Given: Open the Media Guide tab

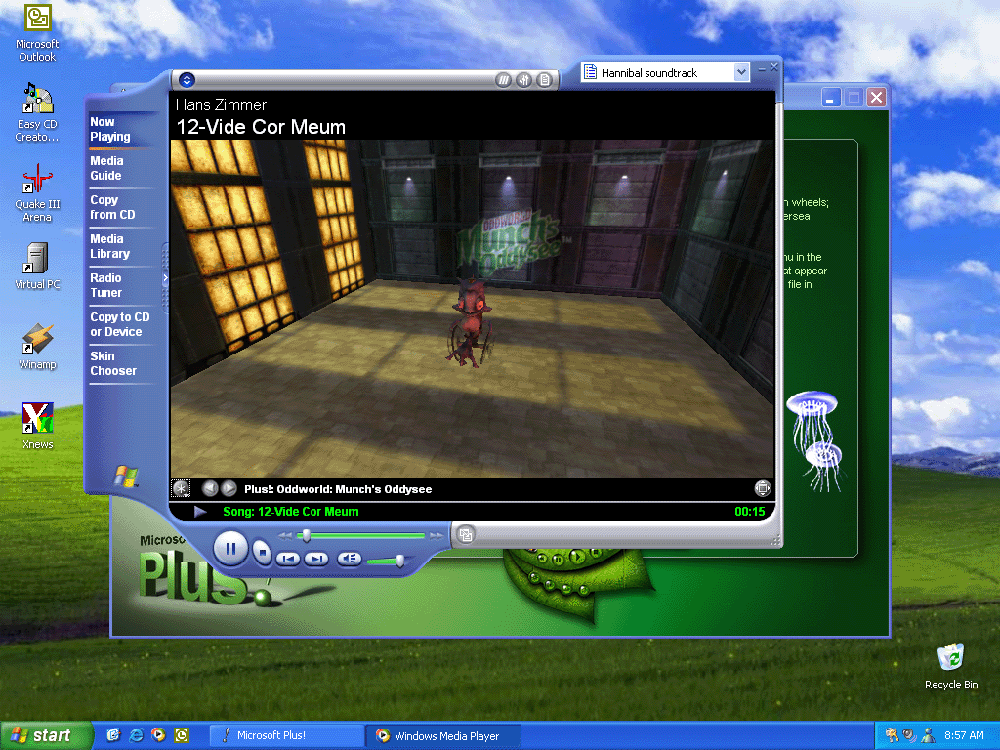Looking at the screenshot, I should click(107, 168).
